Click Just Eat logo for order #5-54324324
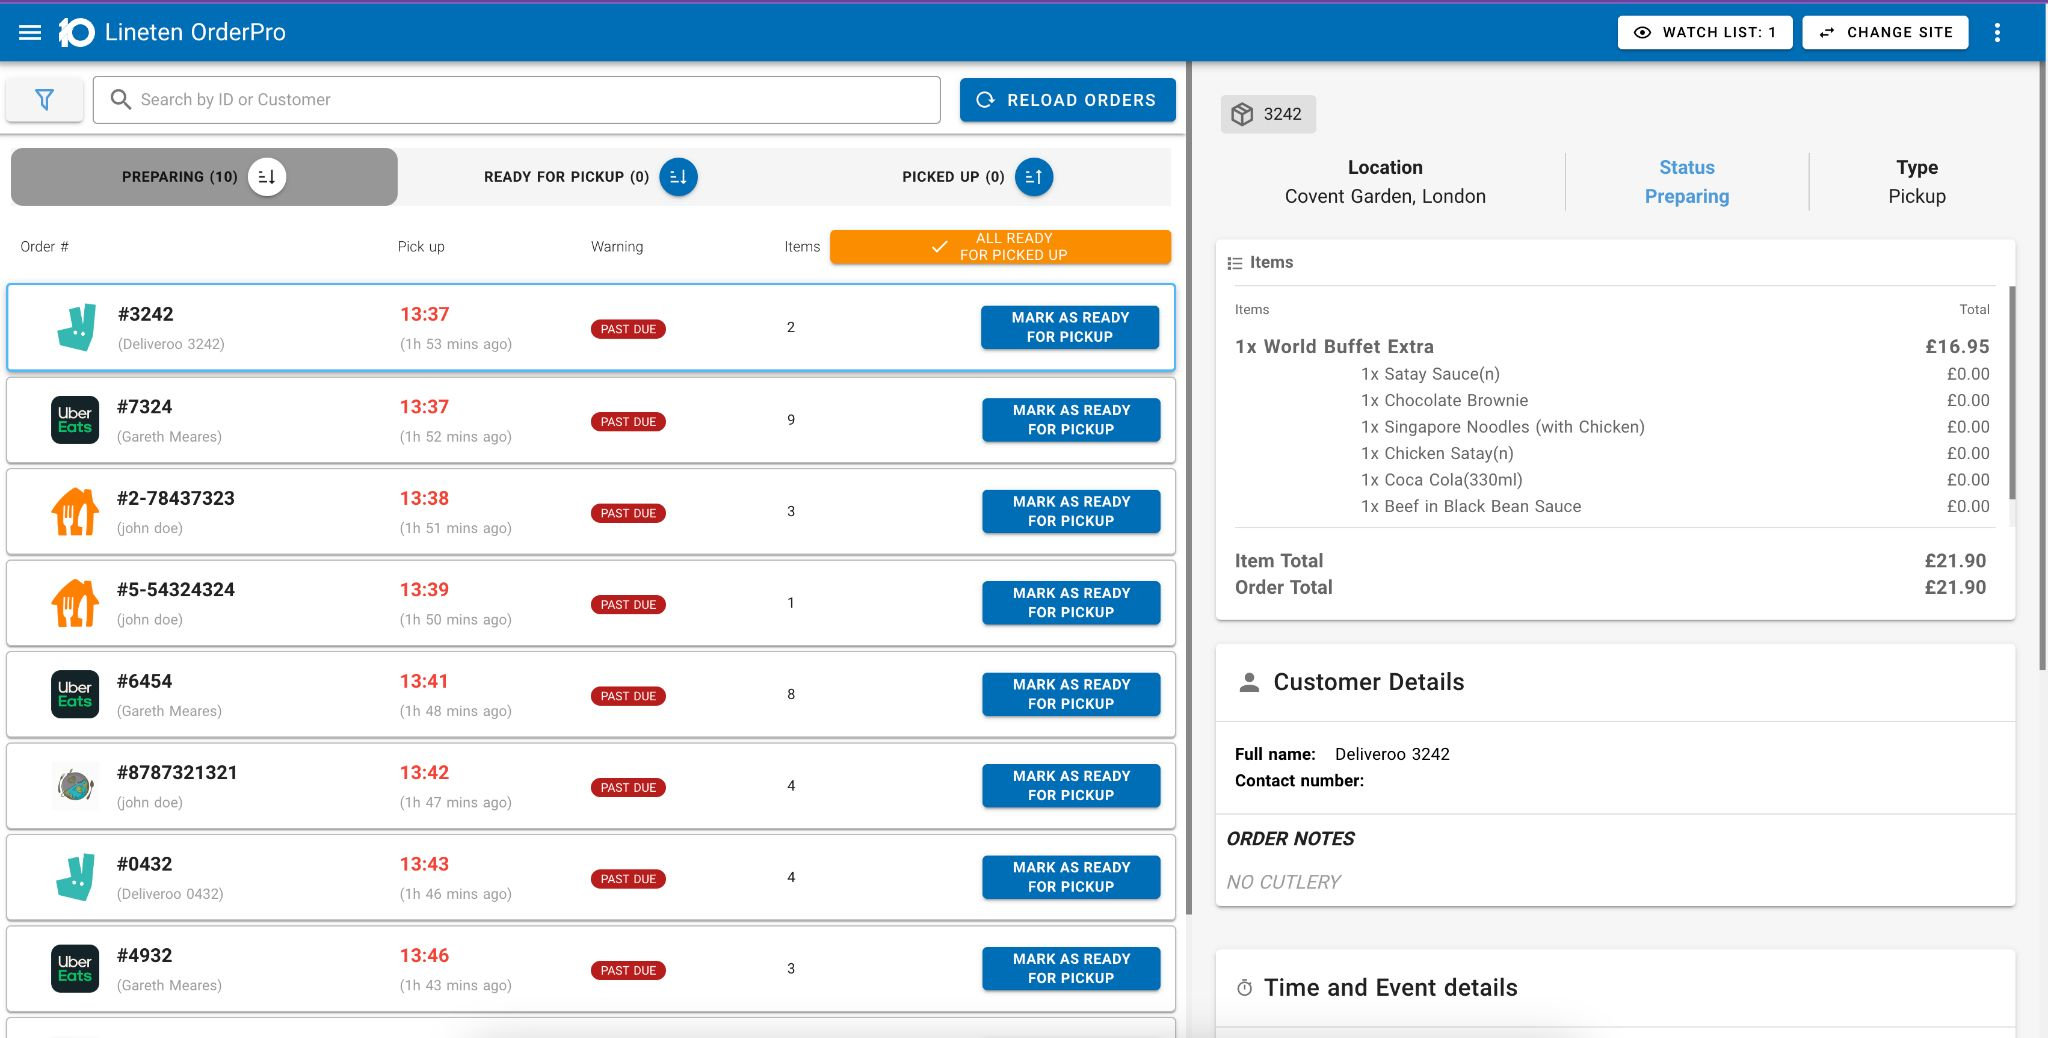The height and width of the screenshot is (1038, 2048). 75,603
